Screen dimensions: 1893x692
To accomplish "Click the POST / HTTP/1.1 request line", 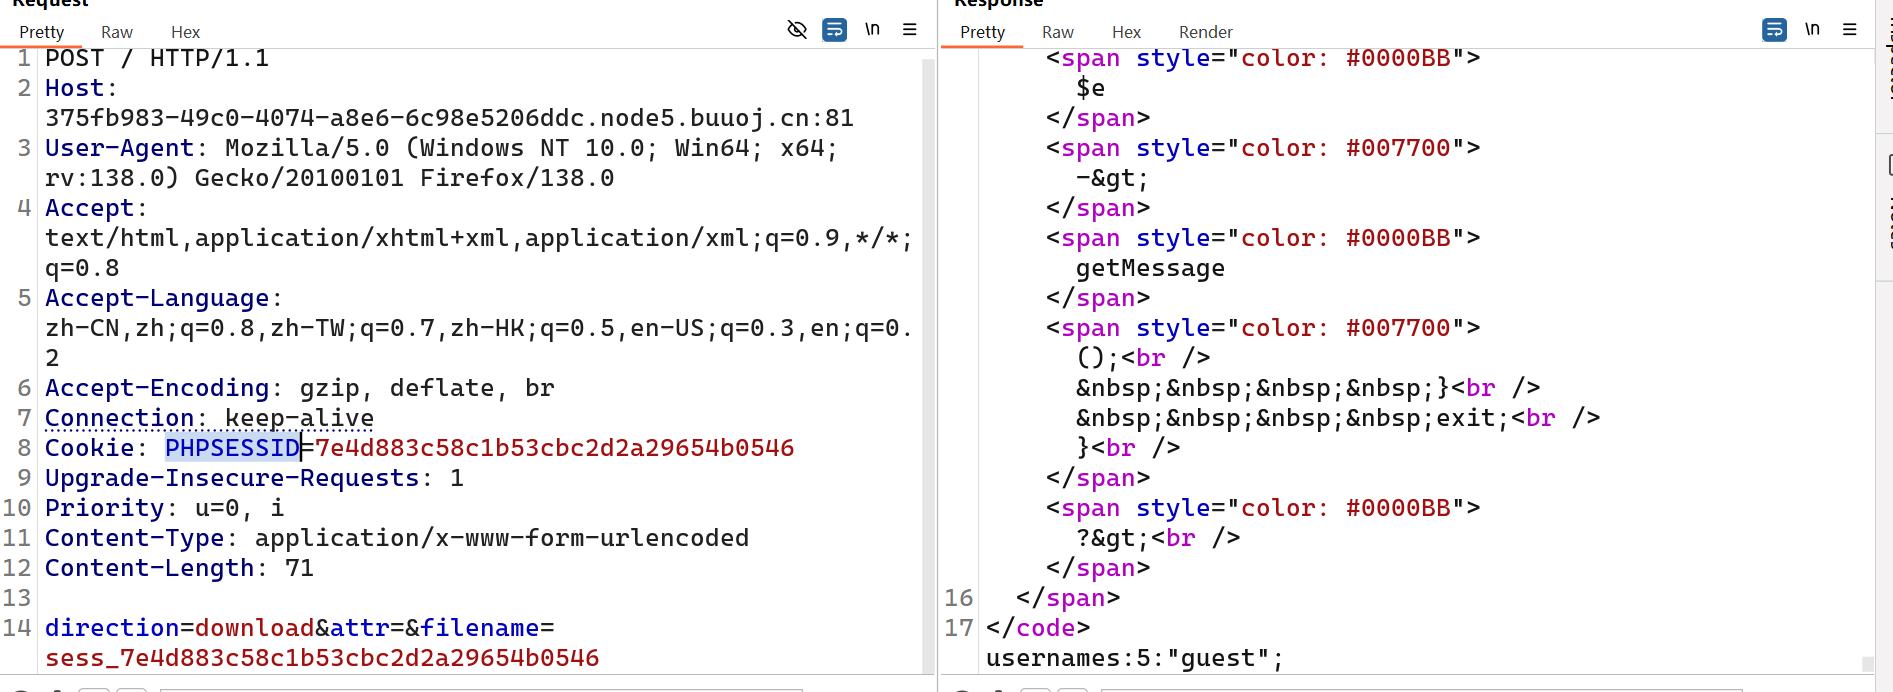I will [157, 58].
